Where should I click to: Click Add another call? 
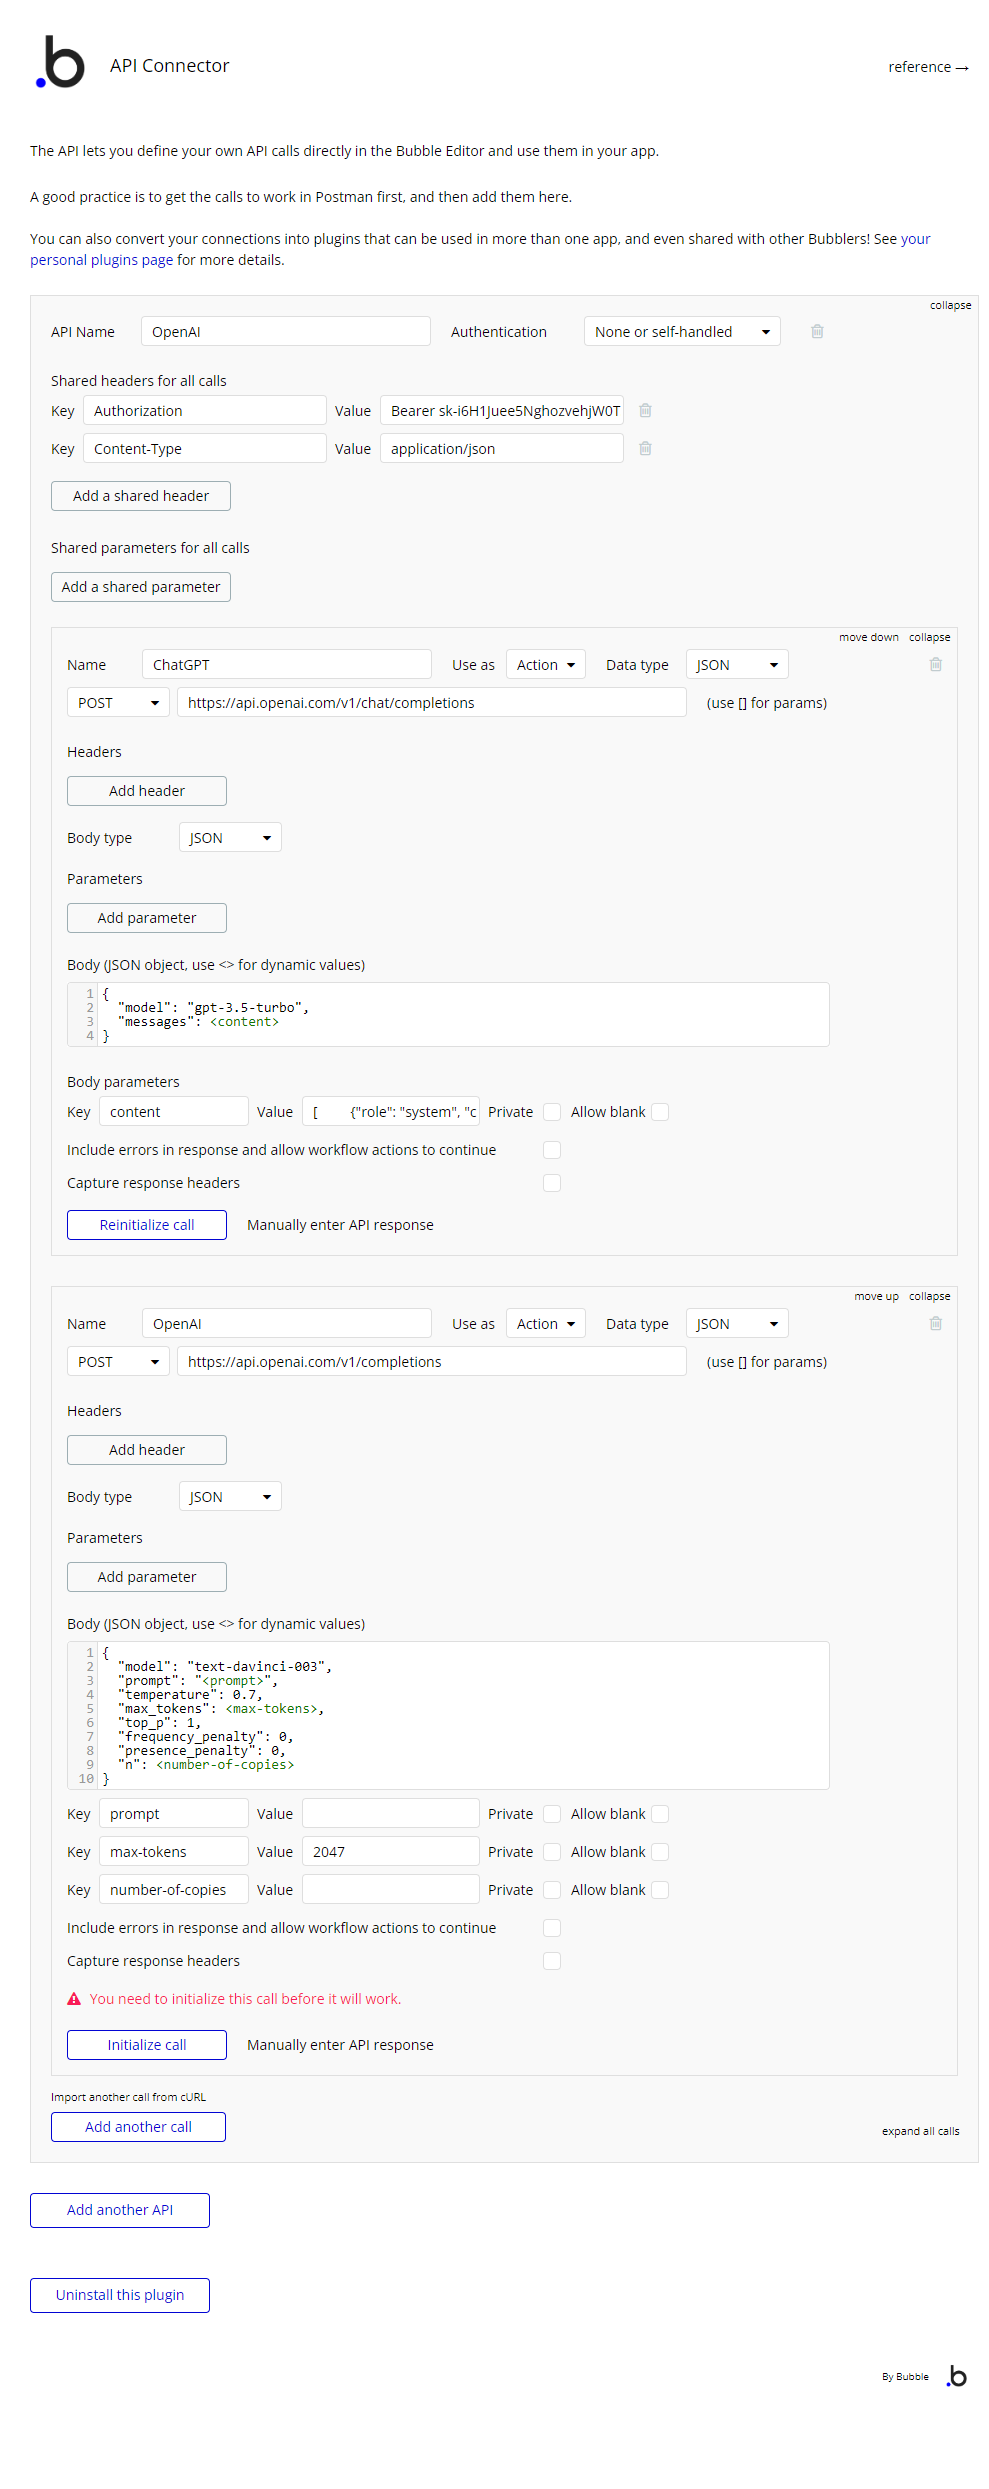138,2127
